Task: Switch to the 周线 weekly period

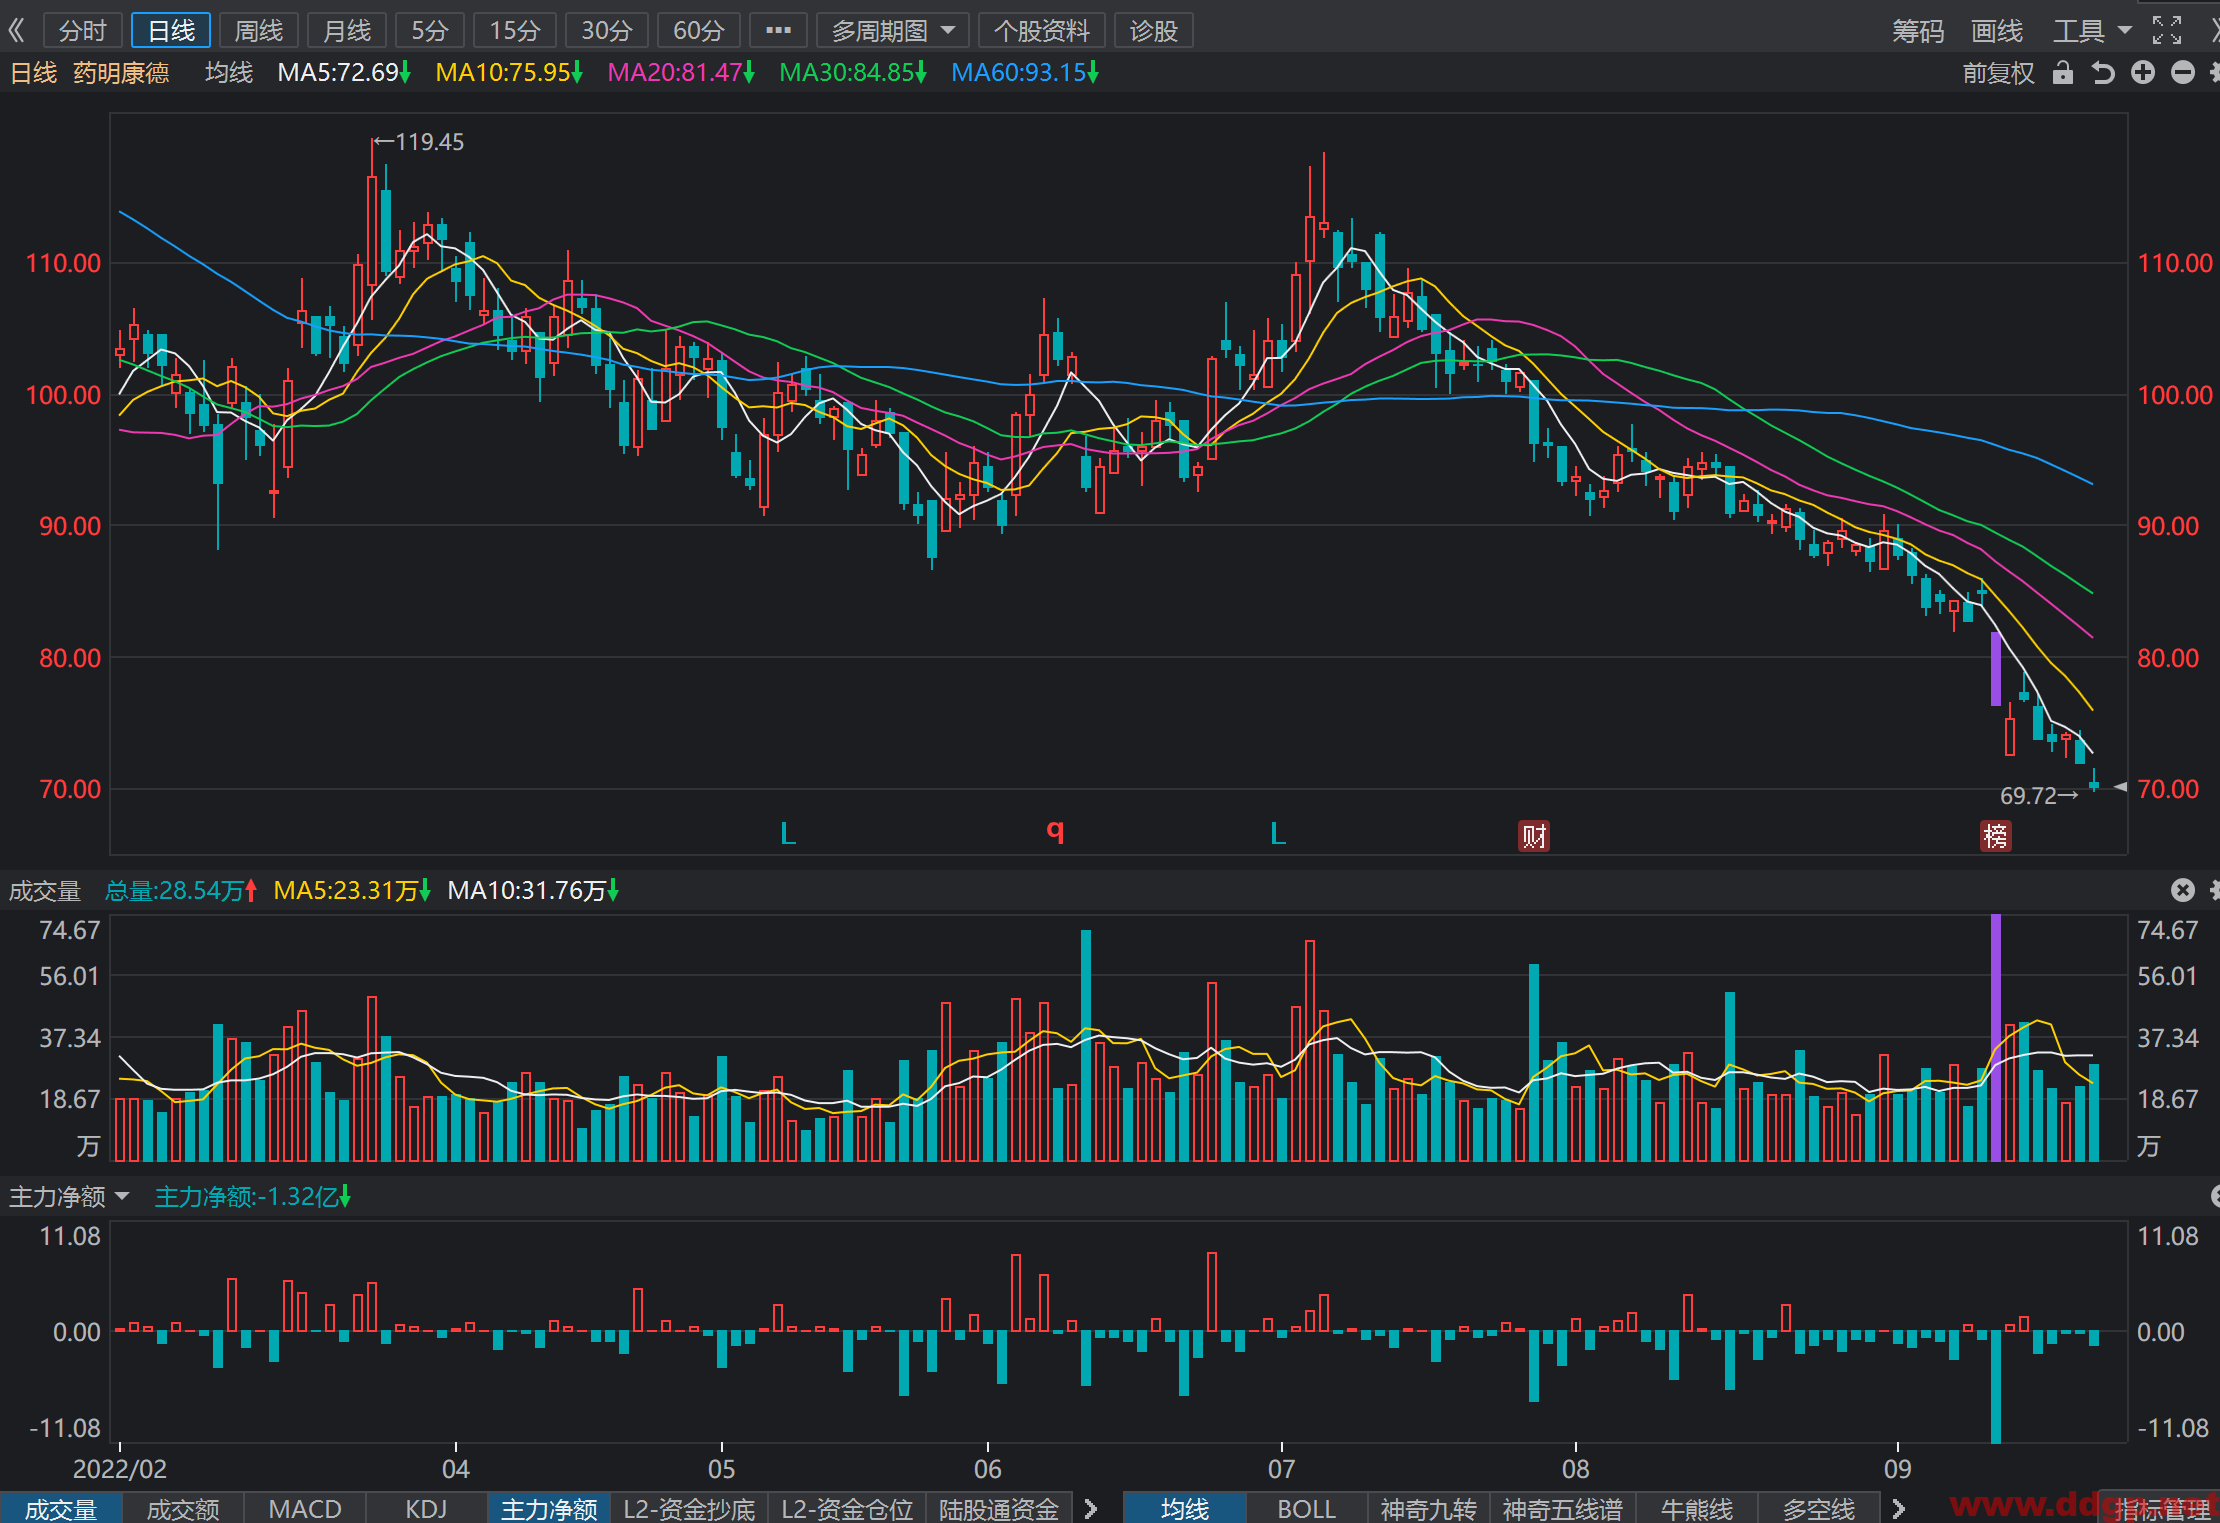Action: 259,31
